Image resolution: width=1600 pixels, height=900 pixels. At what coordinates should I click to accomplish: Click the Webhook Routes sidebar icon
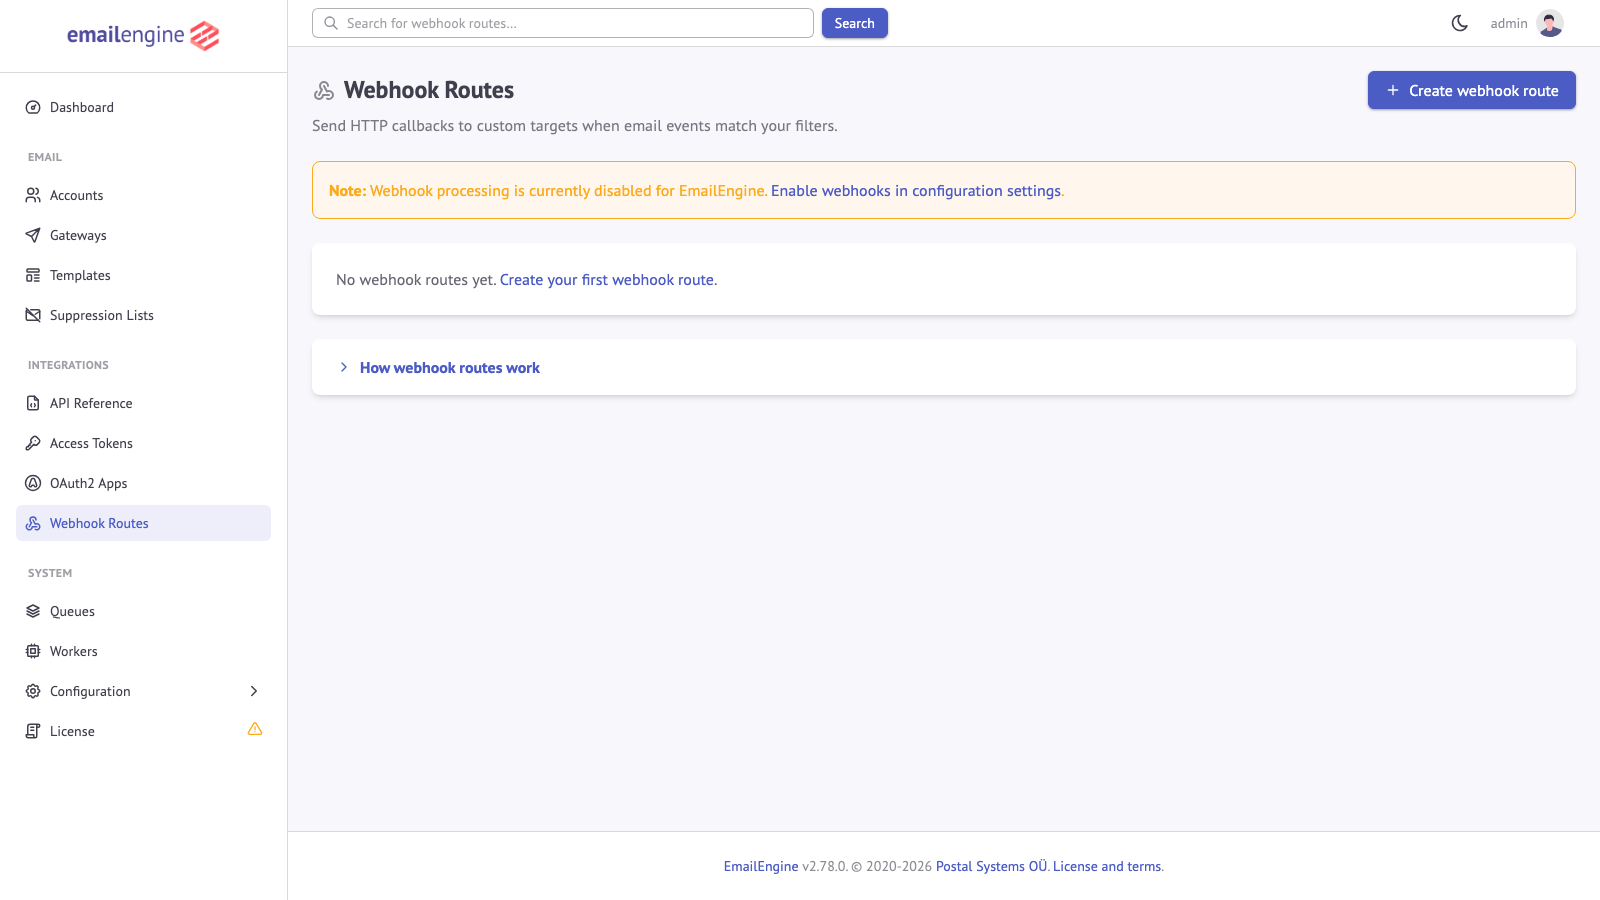[x=33, y=523]
